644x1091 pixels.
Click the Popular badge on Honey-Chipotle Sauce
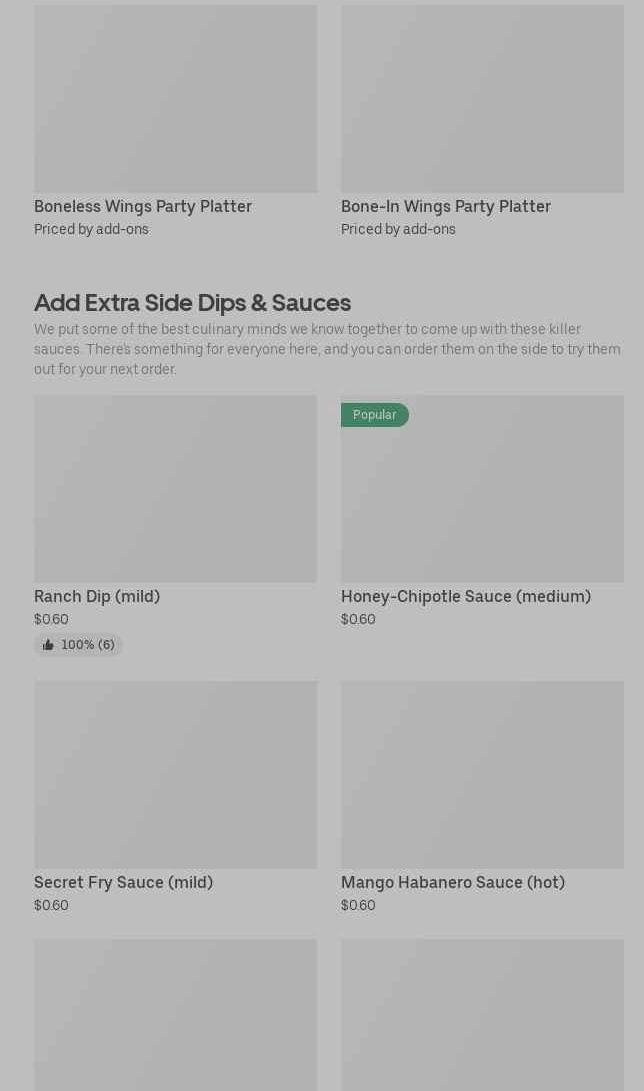click(x=374, y=415)
